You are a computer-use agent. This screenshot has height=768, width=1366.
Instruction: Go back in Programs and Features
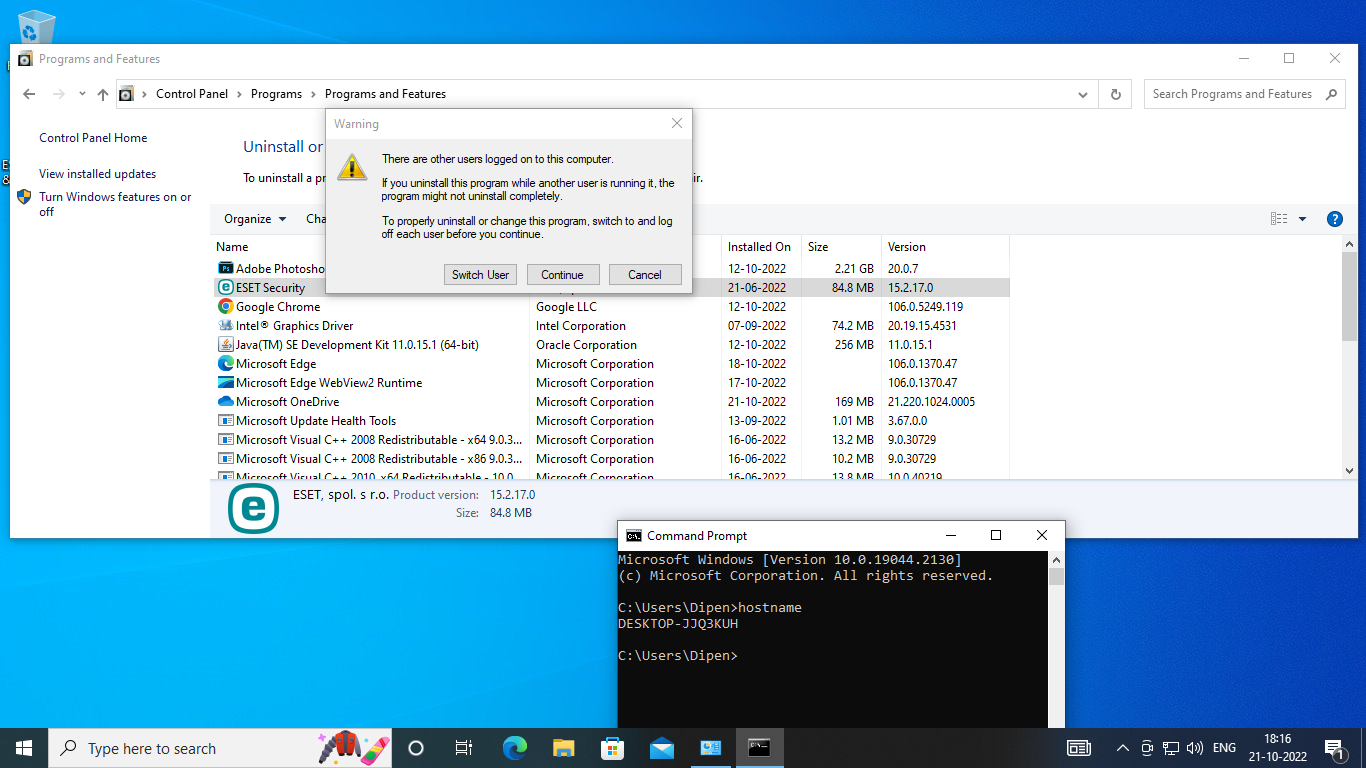coord(29,94)
